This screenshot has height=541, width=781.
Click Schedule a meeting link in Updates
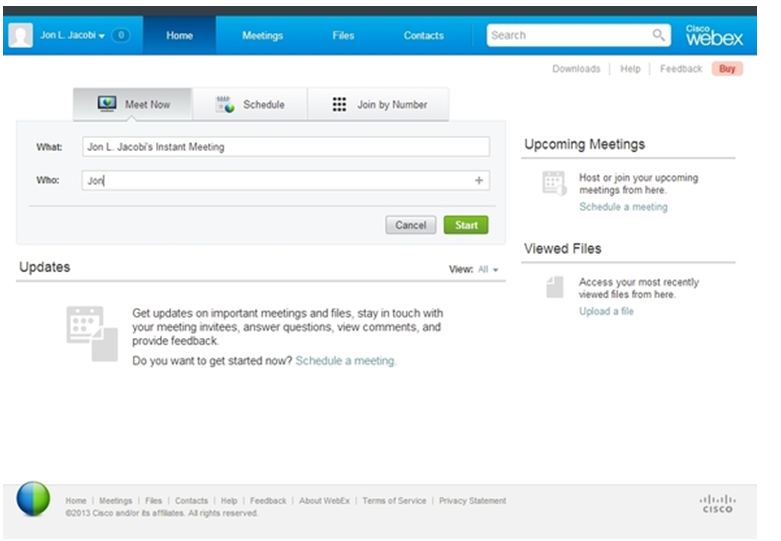[345, 361]
